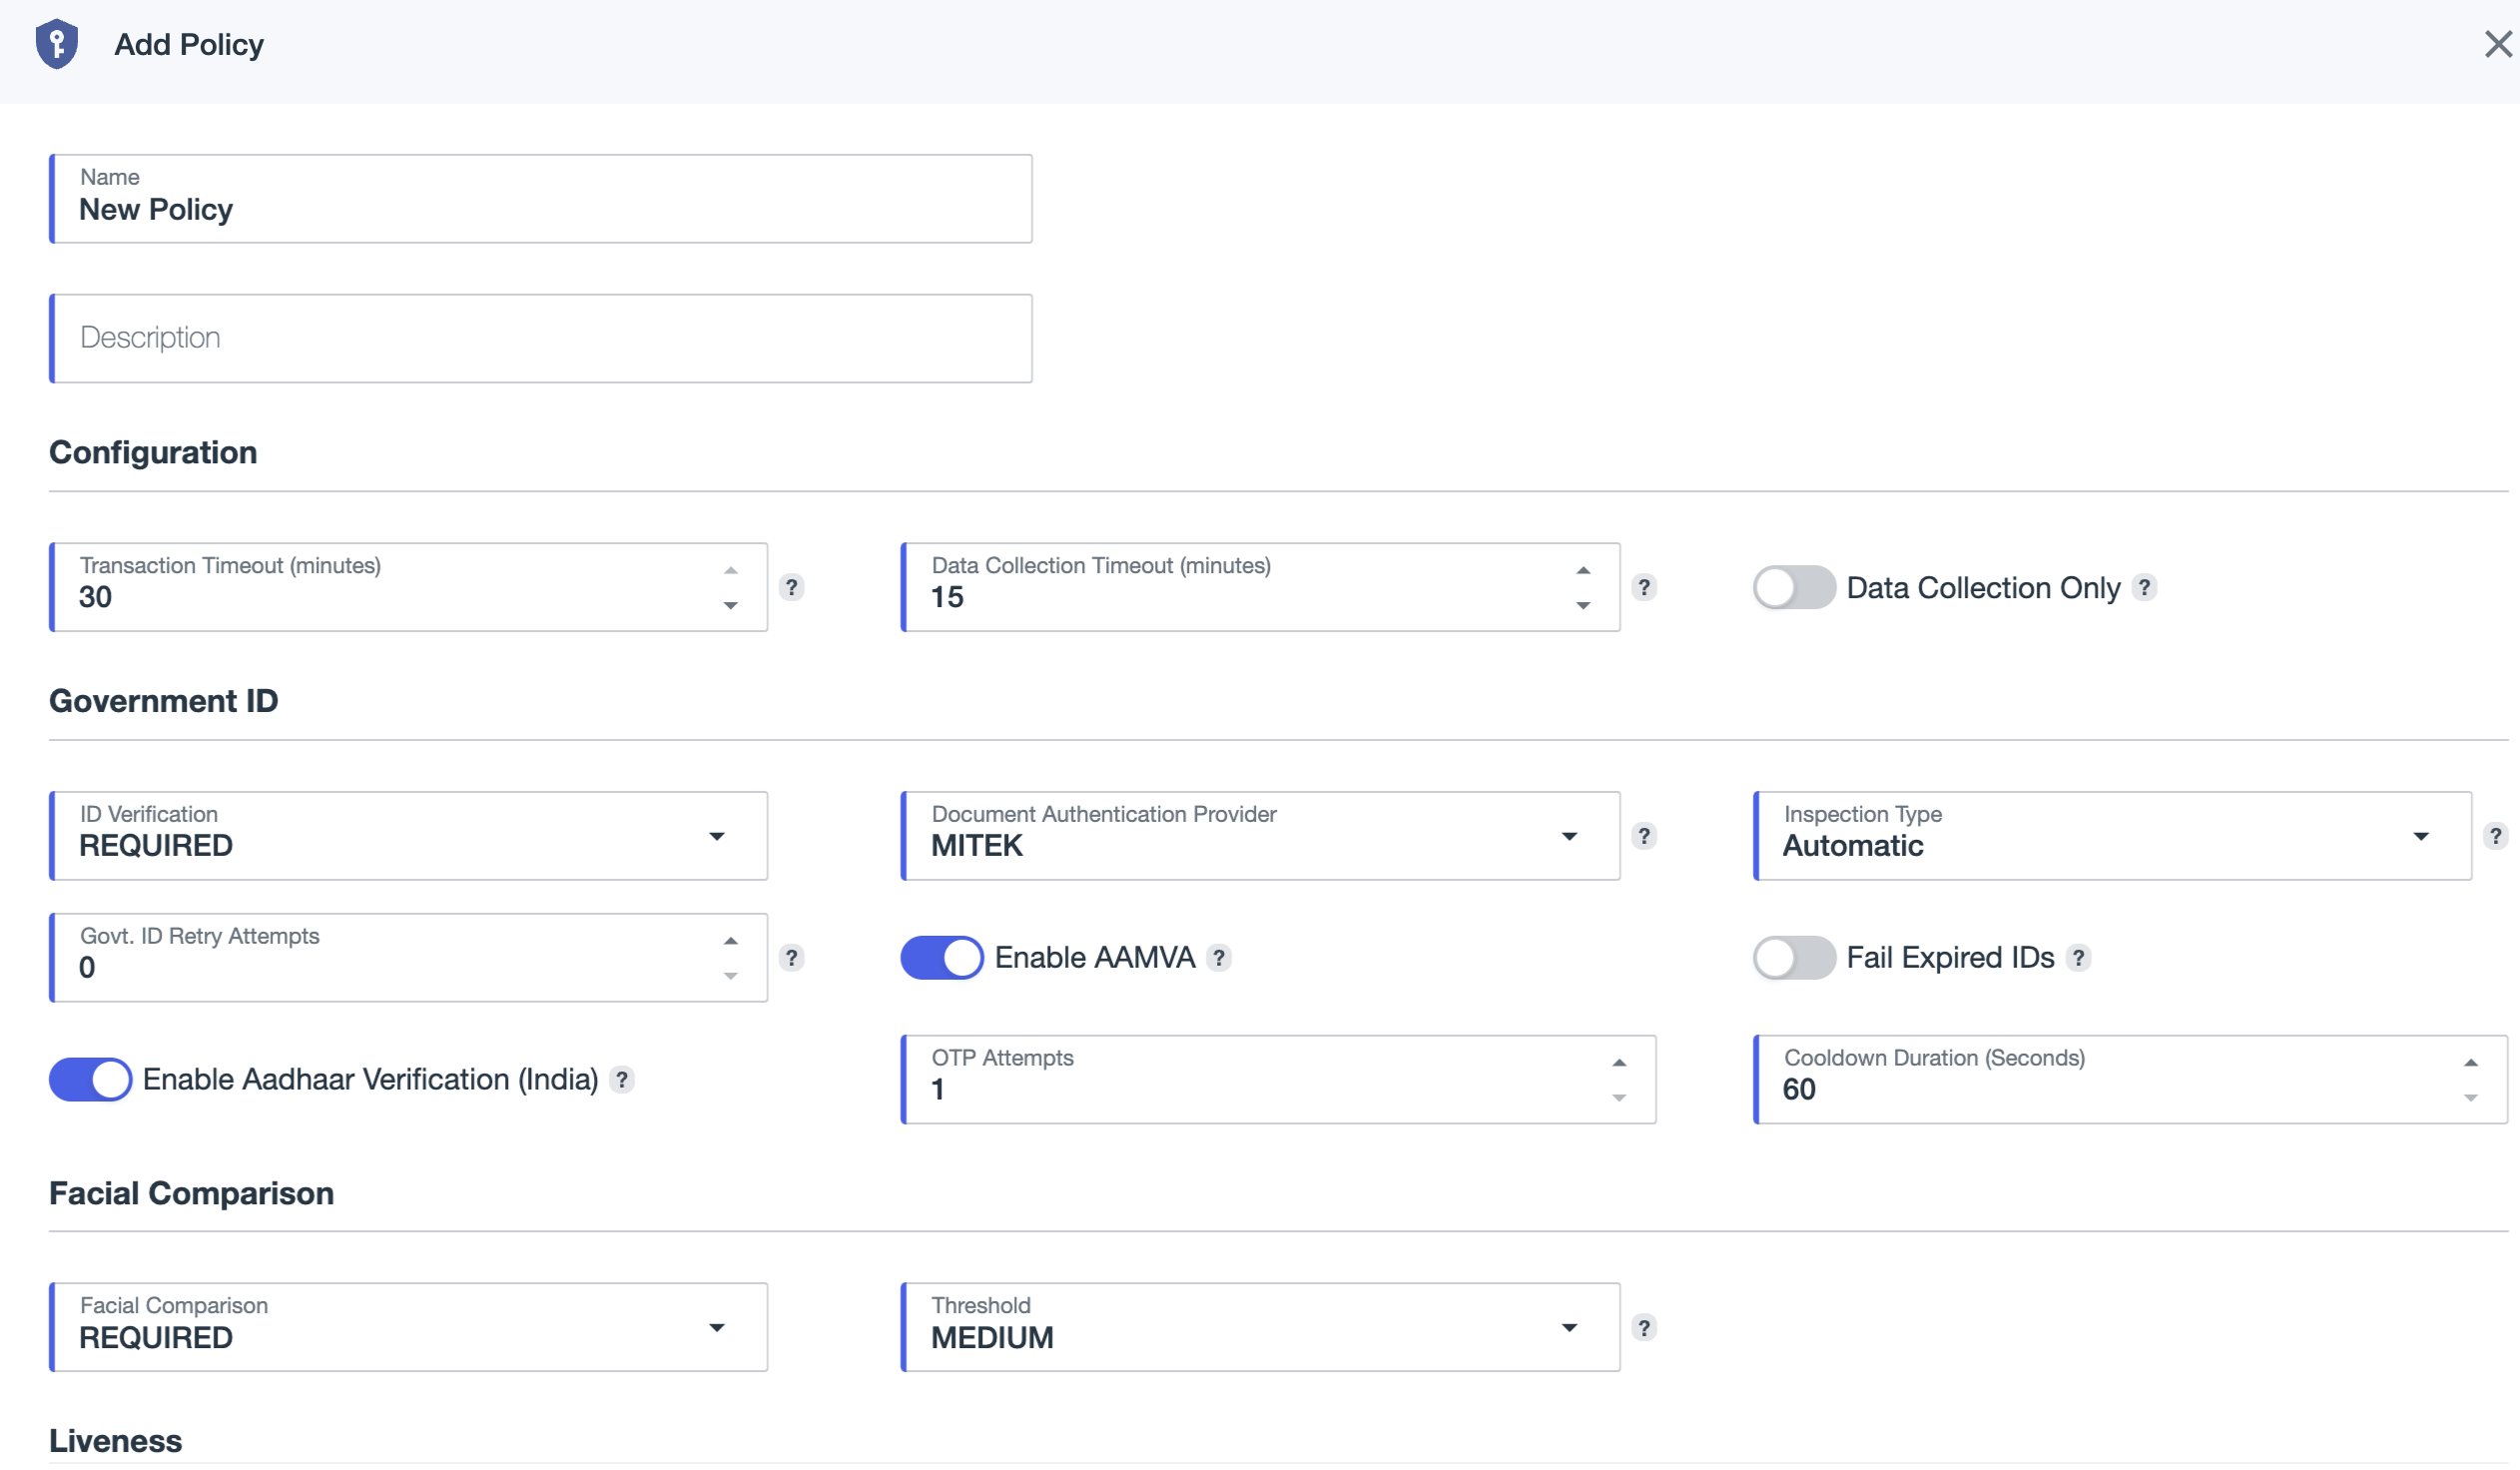The height and width of the screenshot is (1470, 2520).
Task: Click help icon for Document Authentication Provider
Action: pos(1643,836)
